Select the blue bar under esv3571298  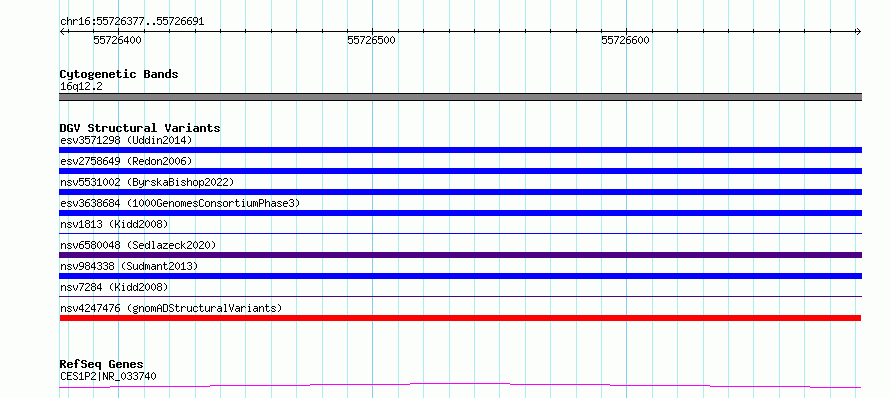460,150
